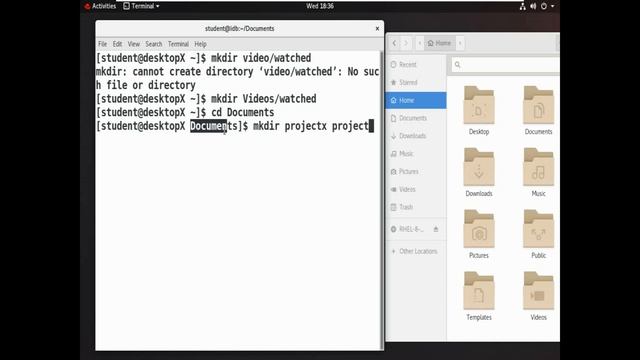Focus the Files search field
This screenshot has width=640, height=360.
point(505,64)
